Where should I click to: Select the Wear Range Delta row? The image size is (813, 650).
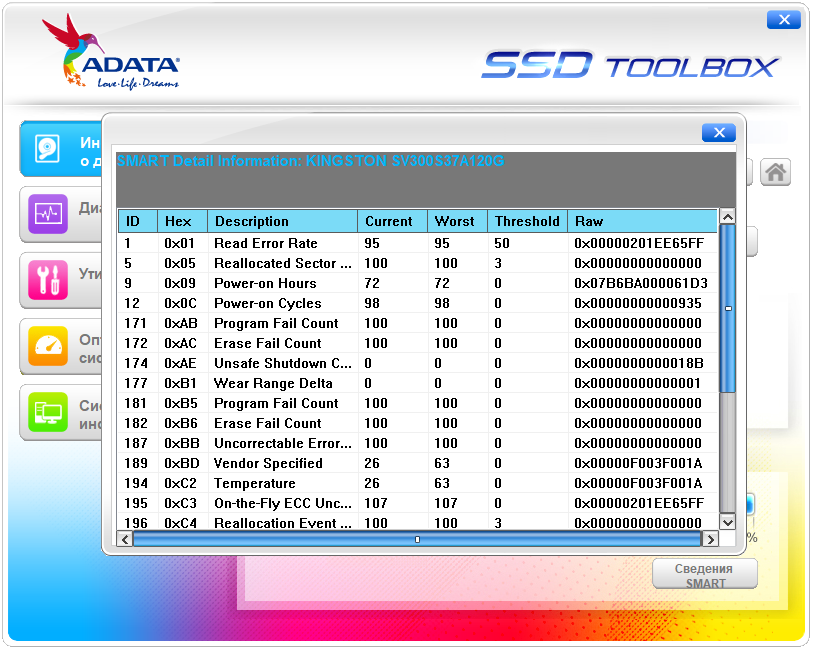(418, 384)
